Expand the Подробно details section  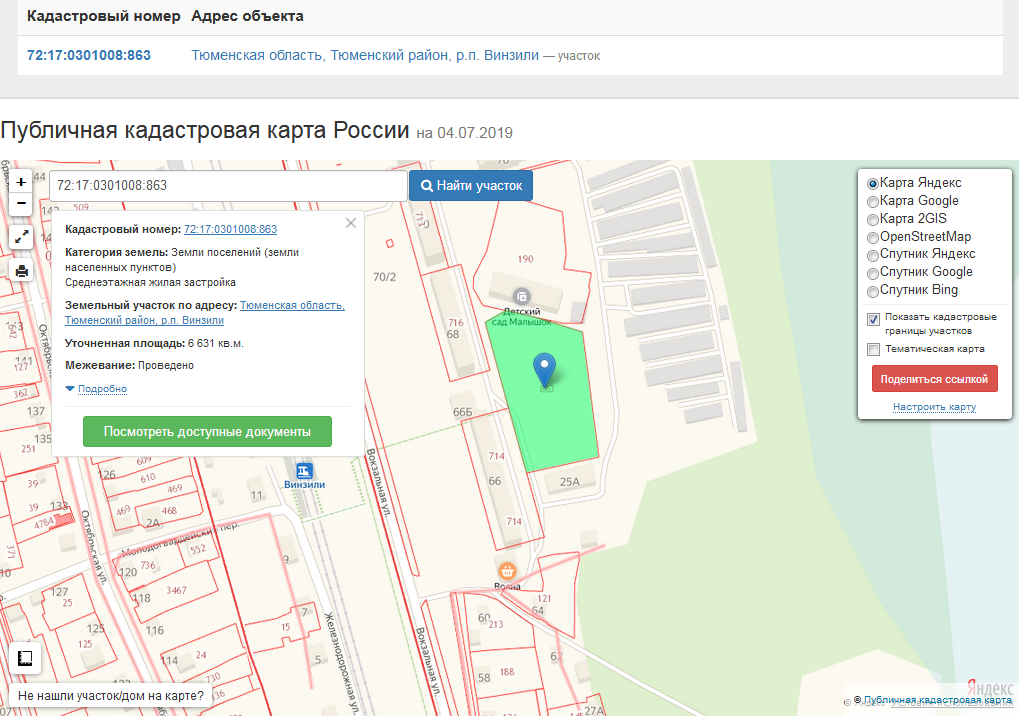pos(102,389)
